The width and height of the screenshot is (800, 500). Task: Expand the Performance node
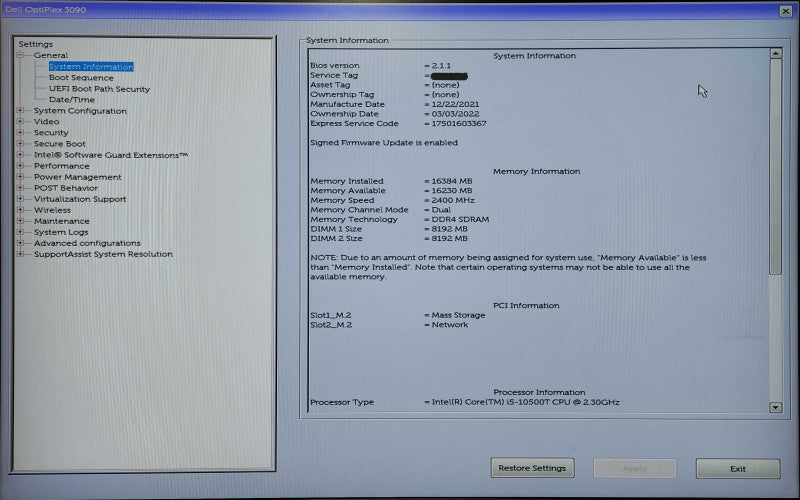(20, 166)
